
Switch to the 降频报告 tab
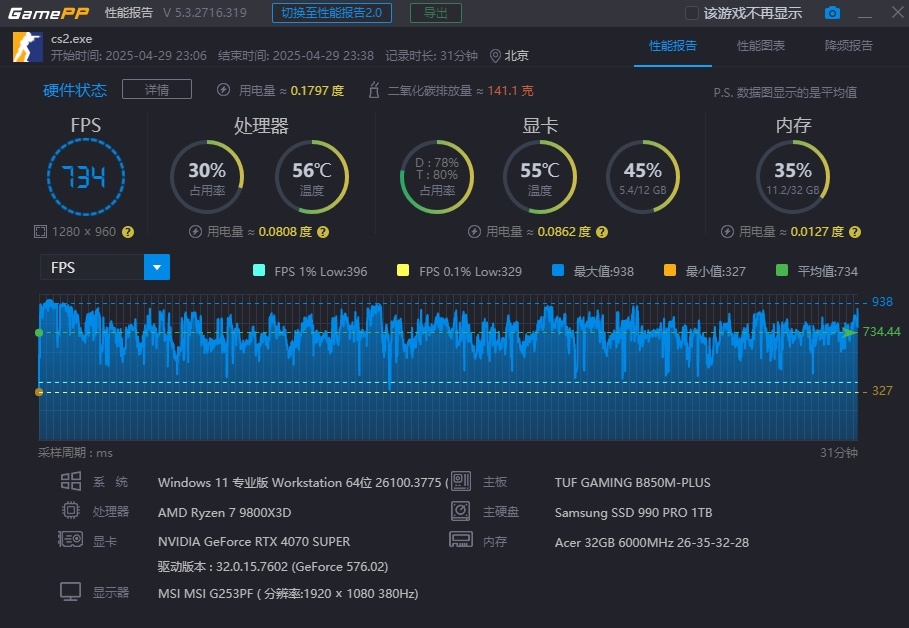849,46
